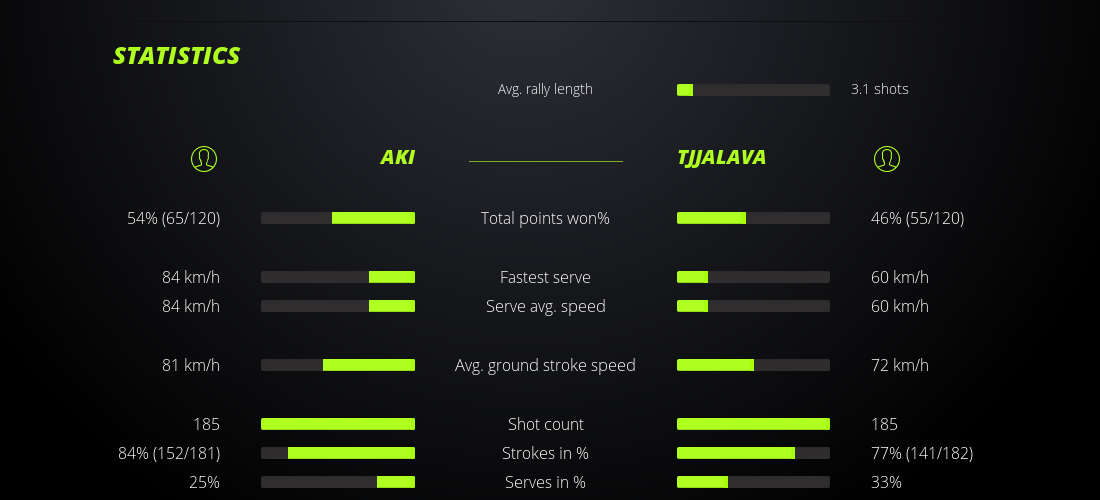1100x500 pixels.
Task: Click the TJJALAVA player name
Action: 721,157
